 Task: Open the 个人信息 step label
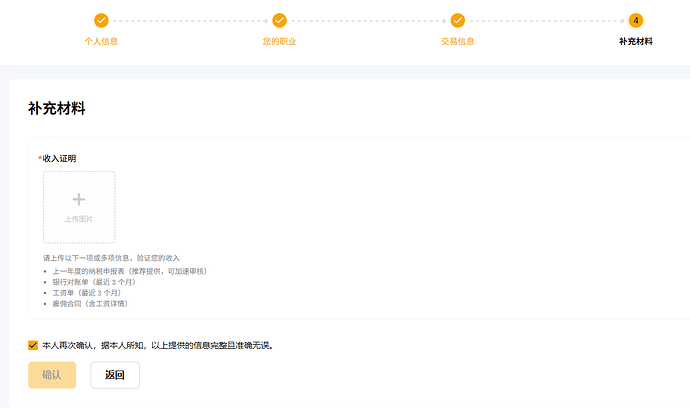[x=101, y=41]
